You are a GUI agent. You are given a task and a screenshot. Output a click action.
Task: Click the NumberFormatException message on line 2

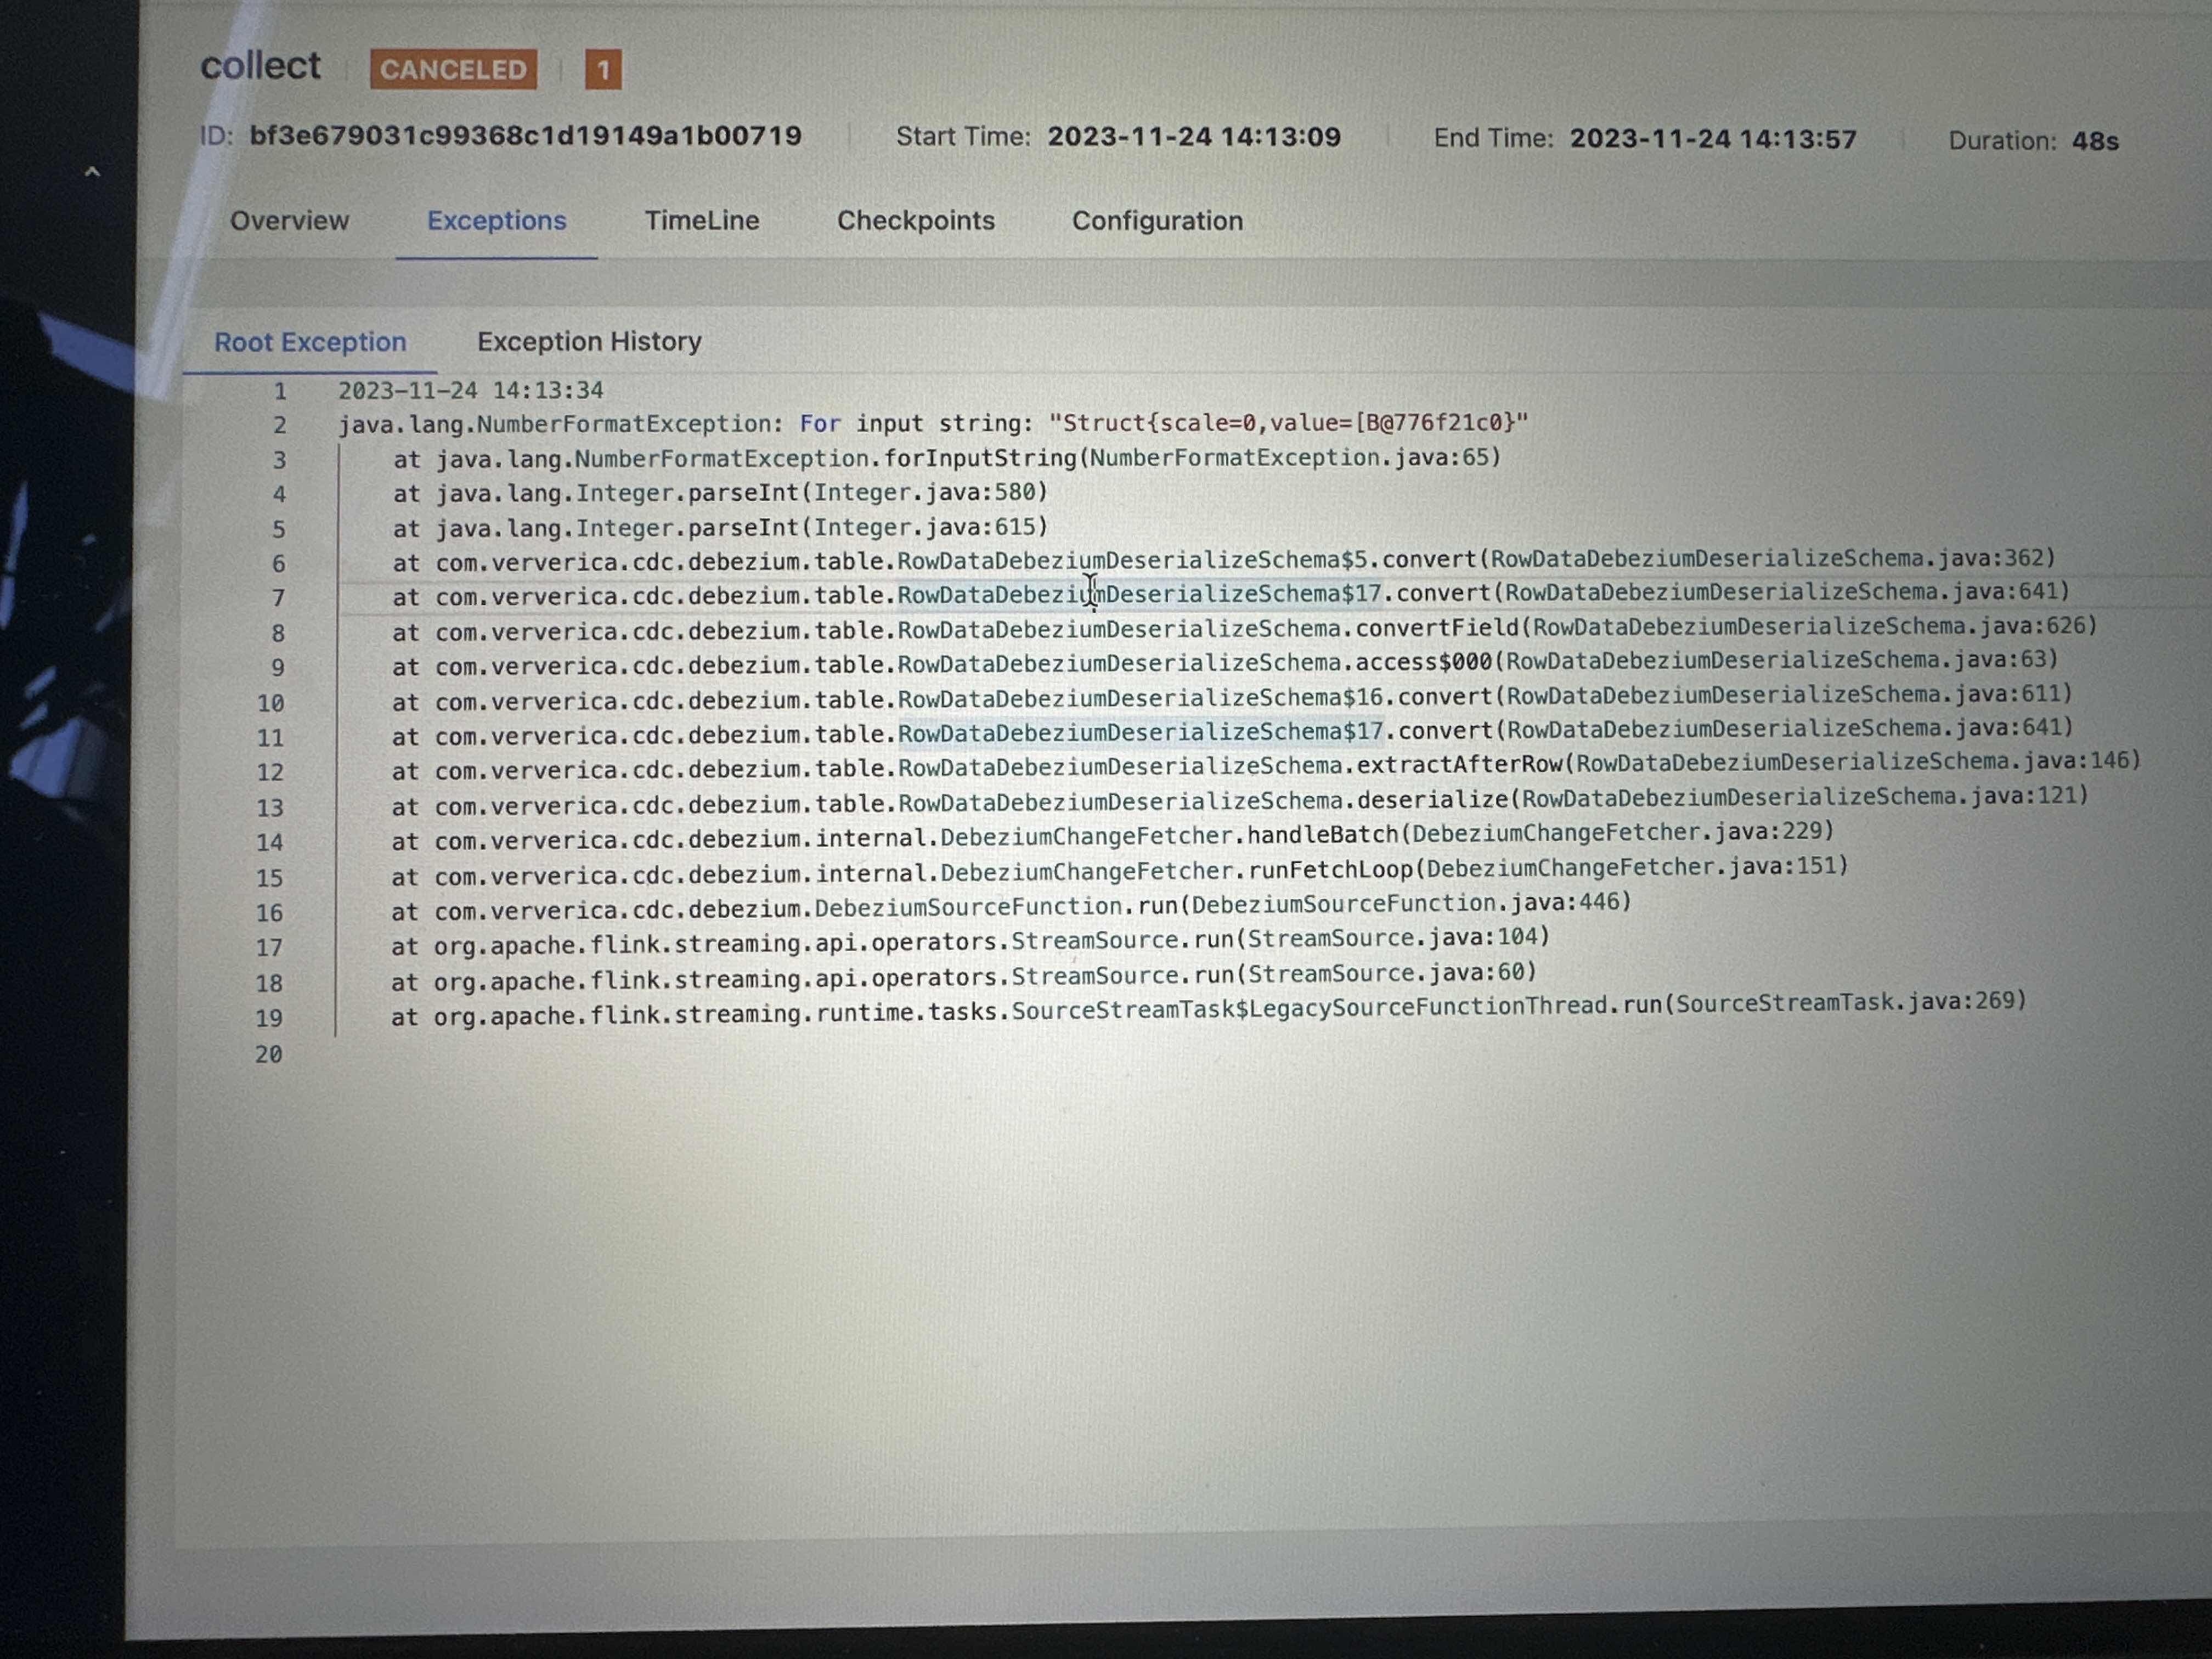pos(933,424)
